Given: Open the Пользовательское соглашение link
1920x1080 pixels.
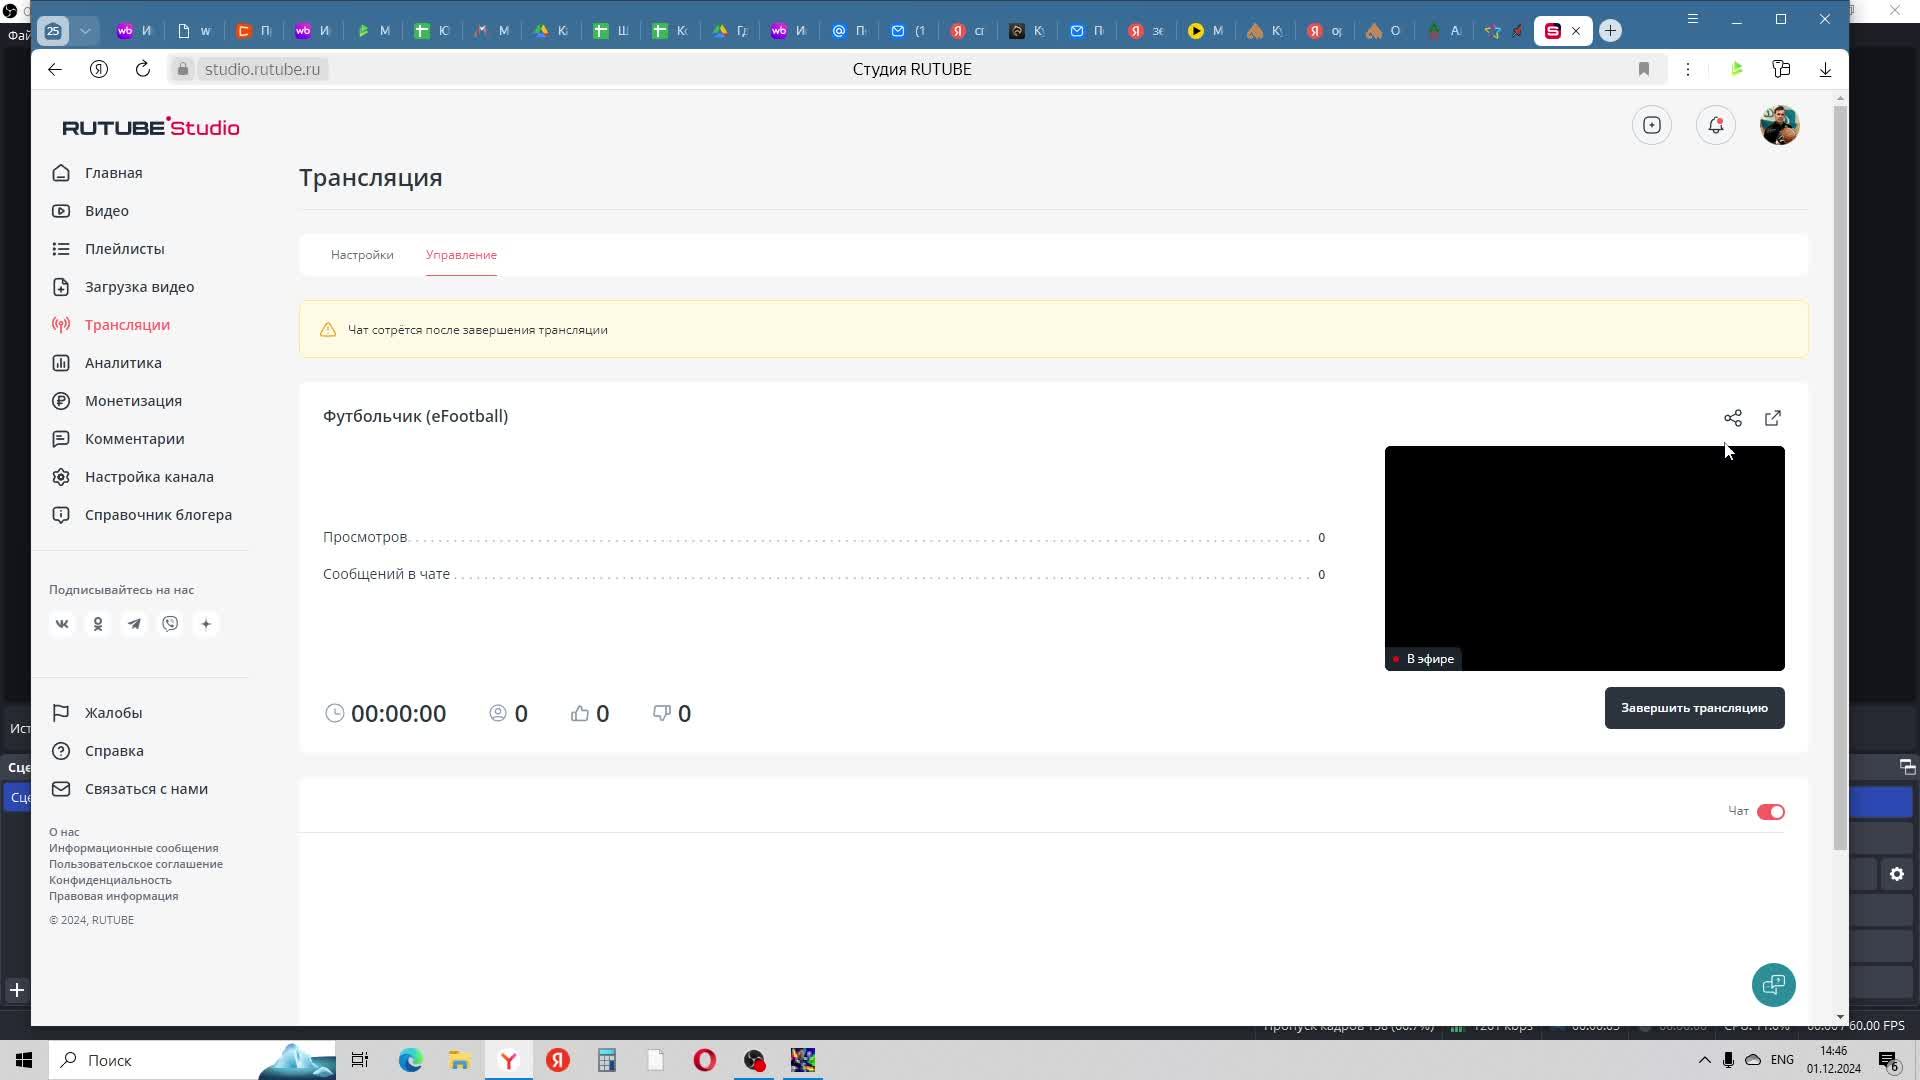Looking at the screenshot, I should (x=136, y=864).
